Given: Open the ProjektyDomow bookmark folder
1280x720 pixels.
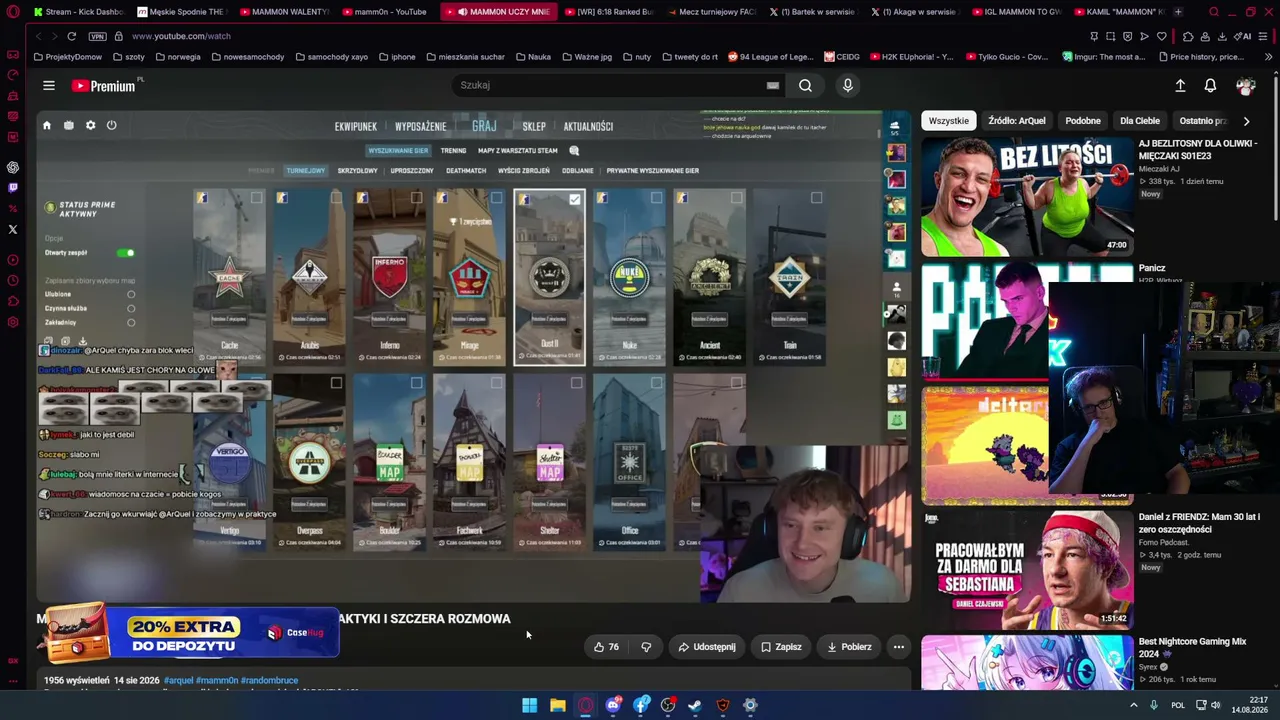Looking at the screenshot, I should [68, 57].
